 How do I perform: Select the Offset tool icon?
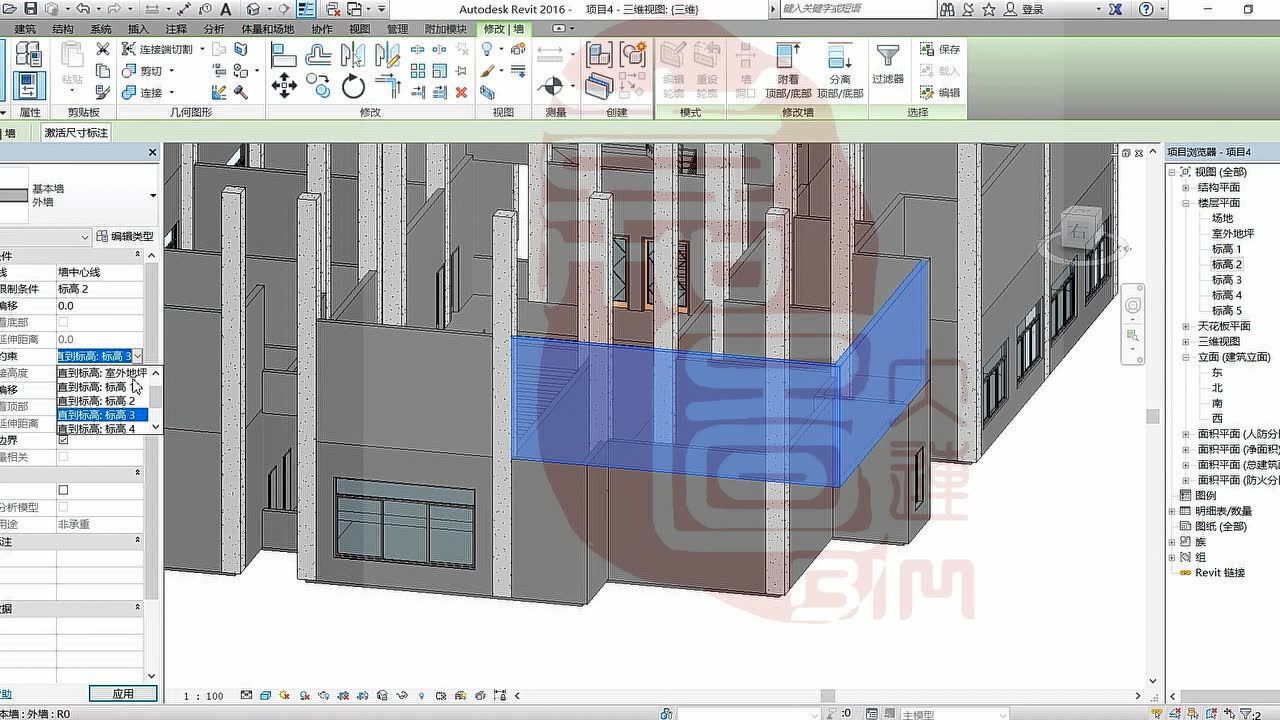(x=319, y=55)
